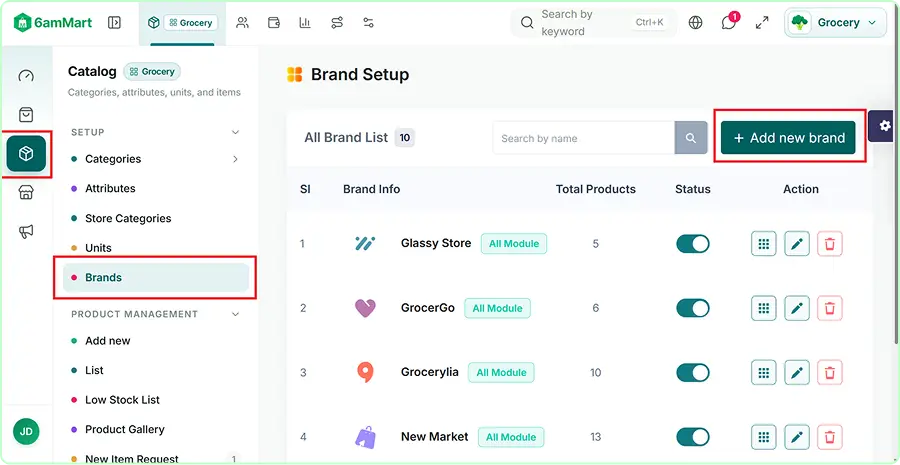Viewport: 900px width, 465px height.
Task: Open Attributes in the catalog menu
Action: [x=110, y=188]
